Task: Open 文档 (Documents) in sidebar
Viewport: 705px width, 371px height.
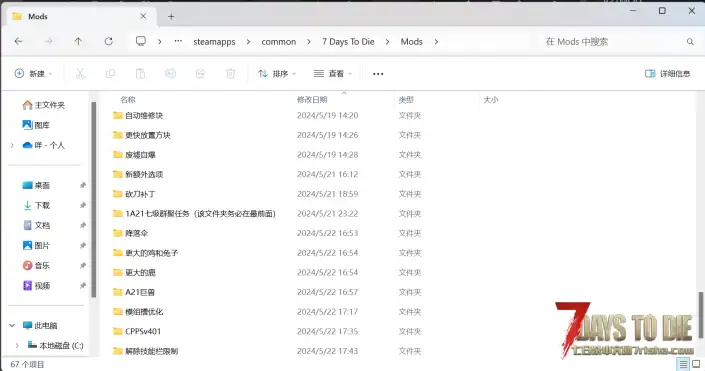Action: (x=36, y=225)
